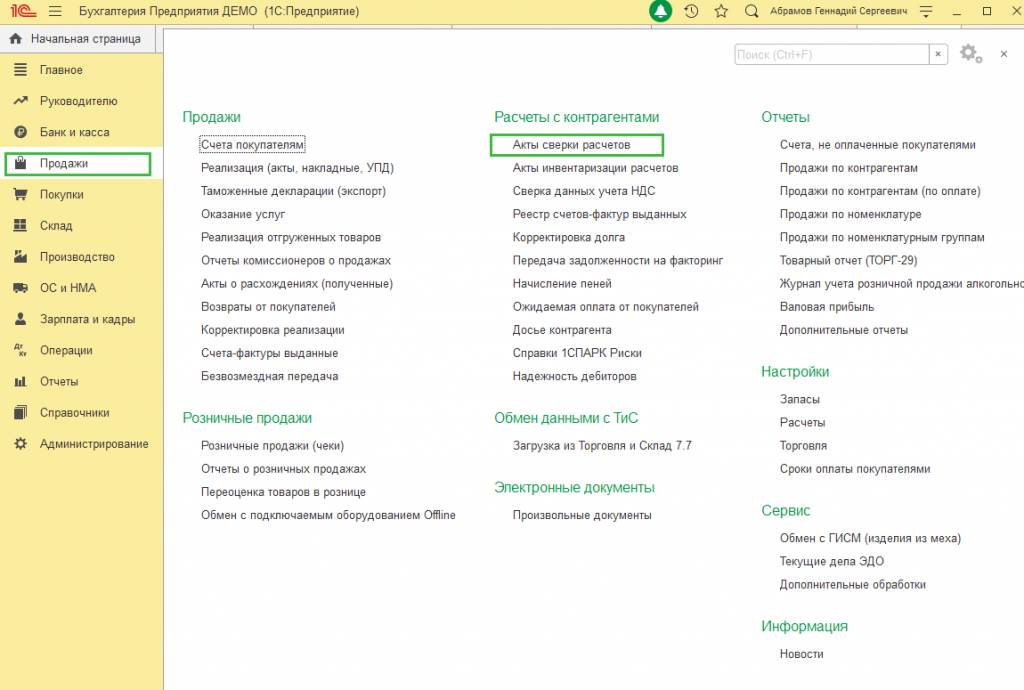Viewport: 1024px width, 690px height.
Task: Open Сверка данных учета НДС
Action: pyautogui.click(x=584, y=191)
